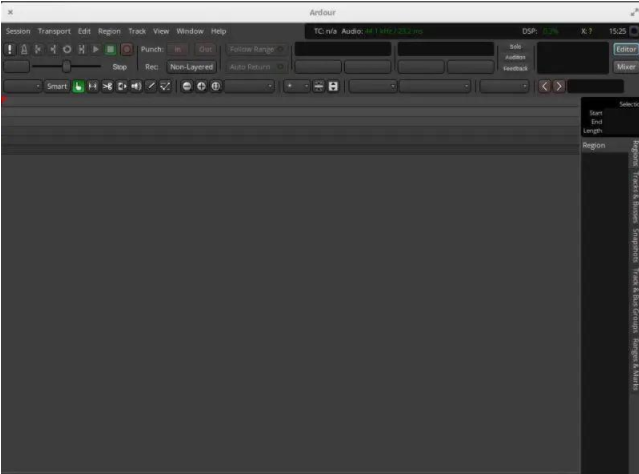
Task: Open the wide grid type dropdown
Action: pos(435,86)
